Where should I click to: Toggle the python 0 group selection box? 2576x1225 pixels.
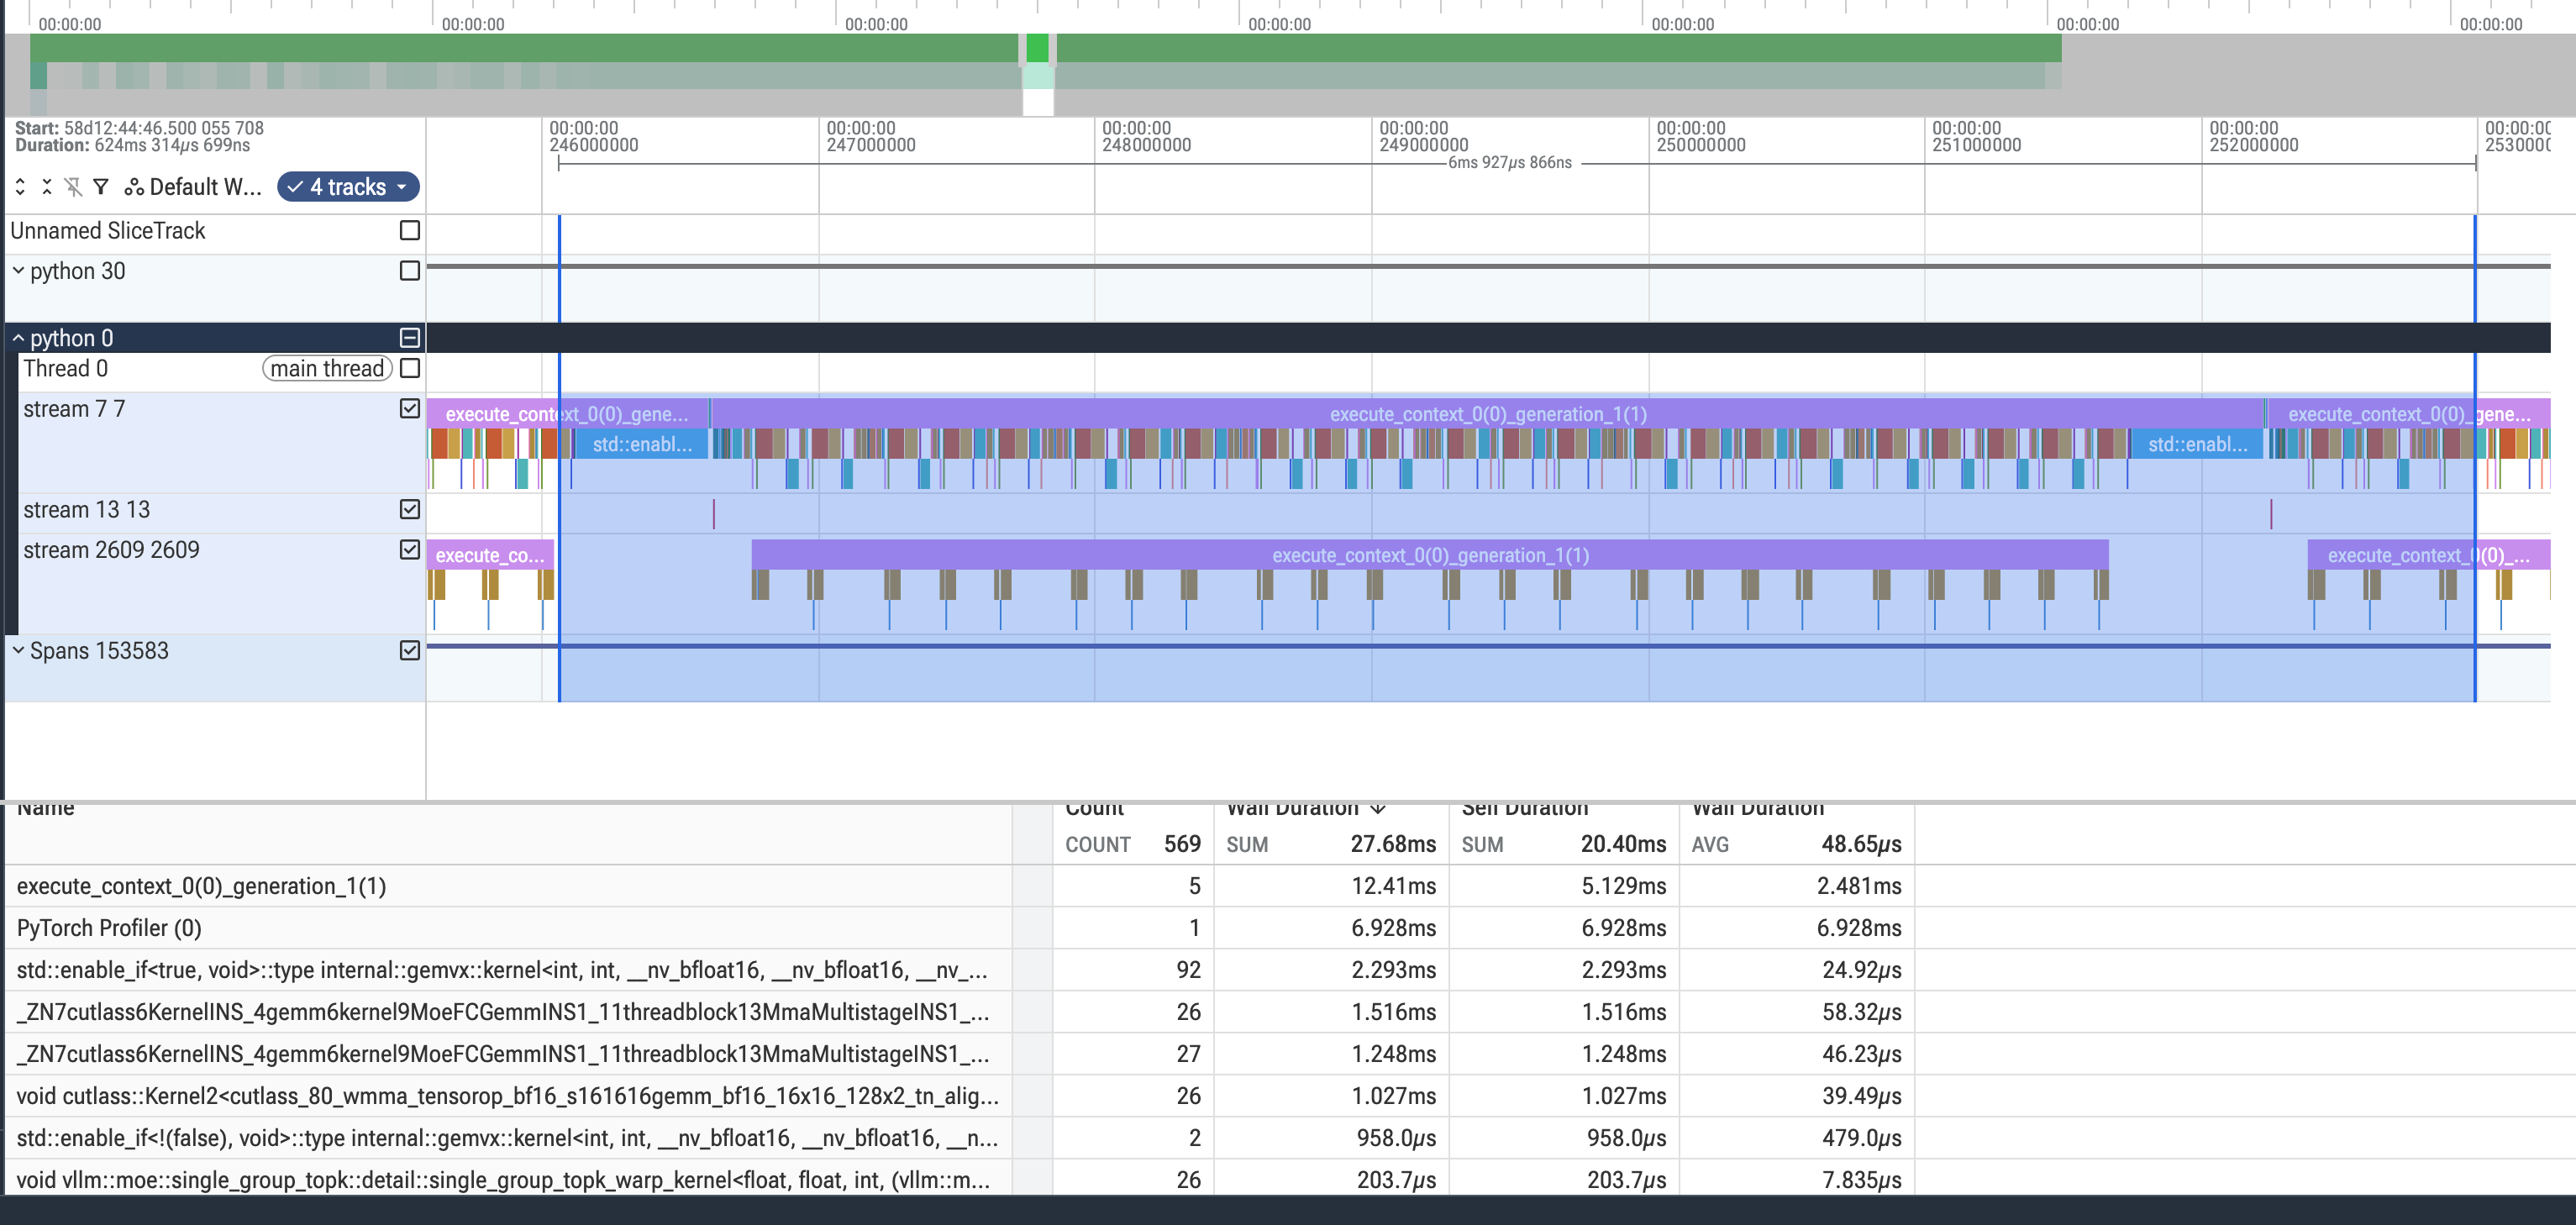(x=409, y=338)
